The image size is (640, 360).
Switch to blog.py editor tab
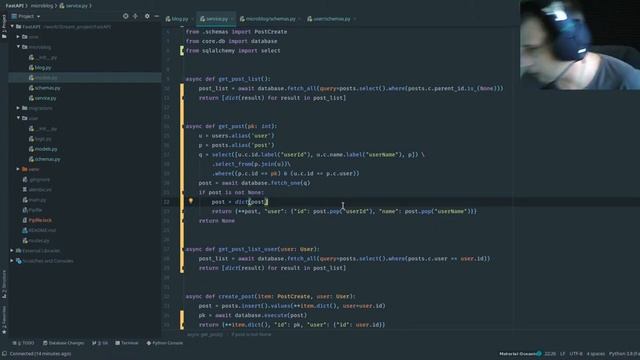click(177, 19)
